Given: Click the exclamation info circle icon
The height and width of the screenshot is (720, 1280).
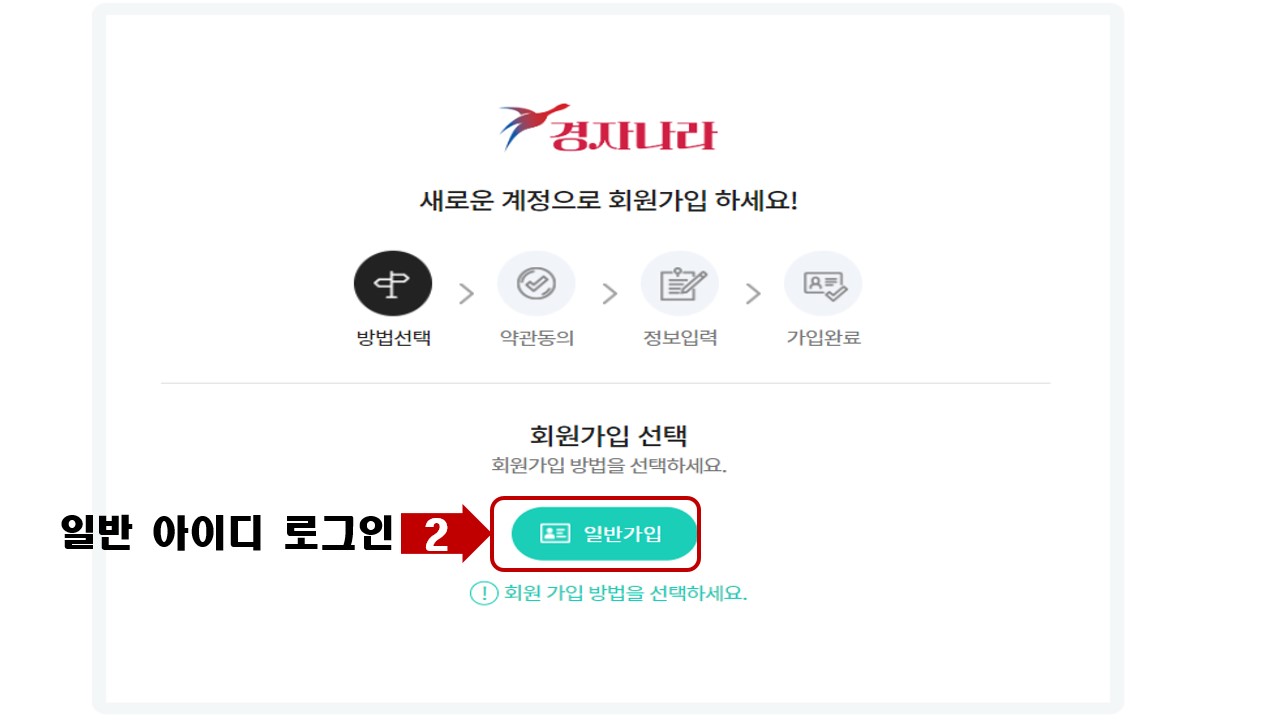Looking at the screenshot, I should pos(484,593).
